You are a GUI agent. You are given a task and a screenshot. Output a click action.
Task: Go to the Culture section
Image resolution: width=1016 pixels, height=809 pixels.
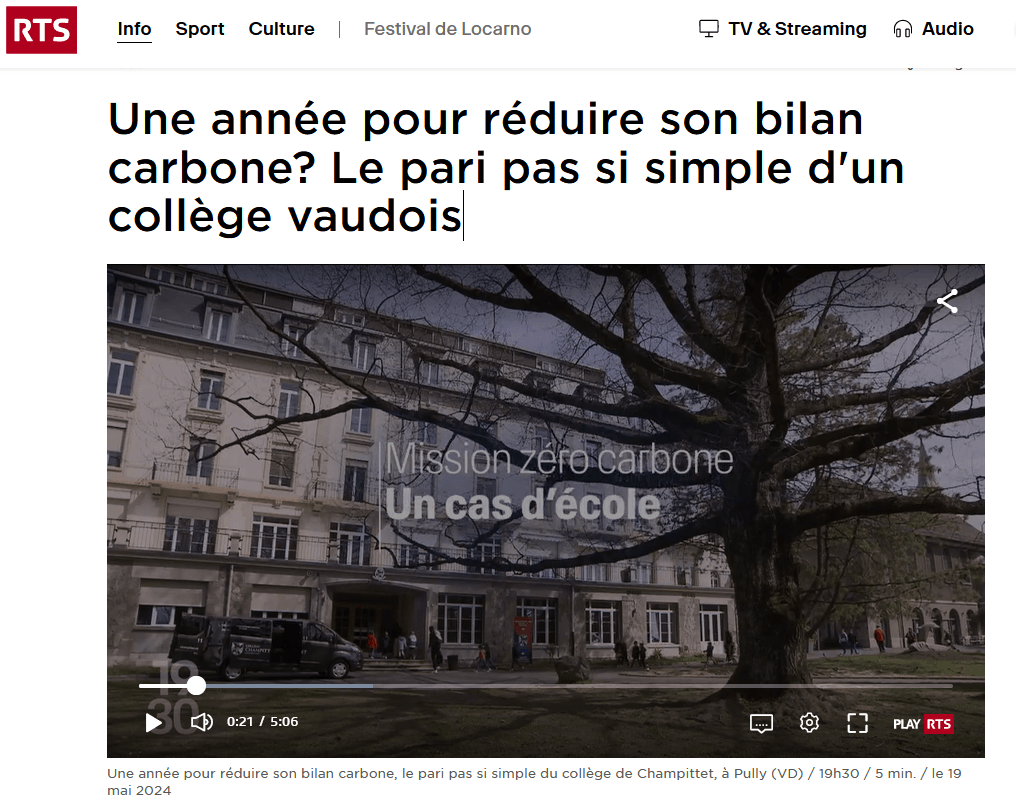click(281, 29)
